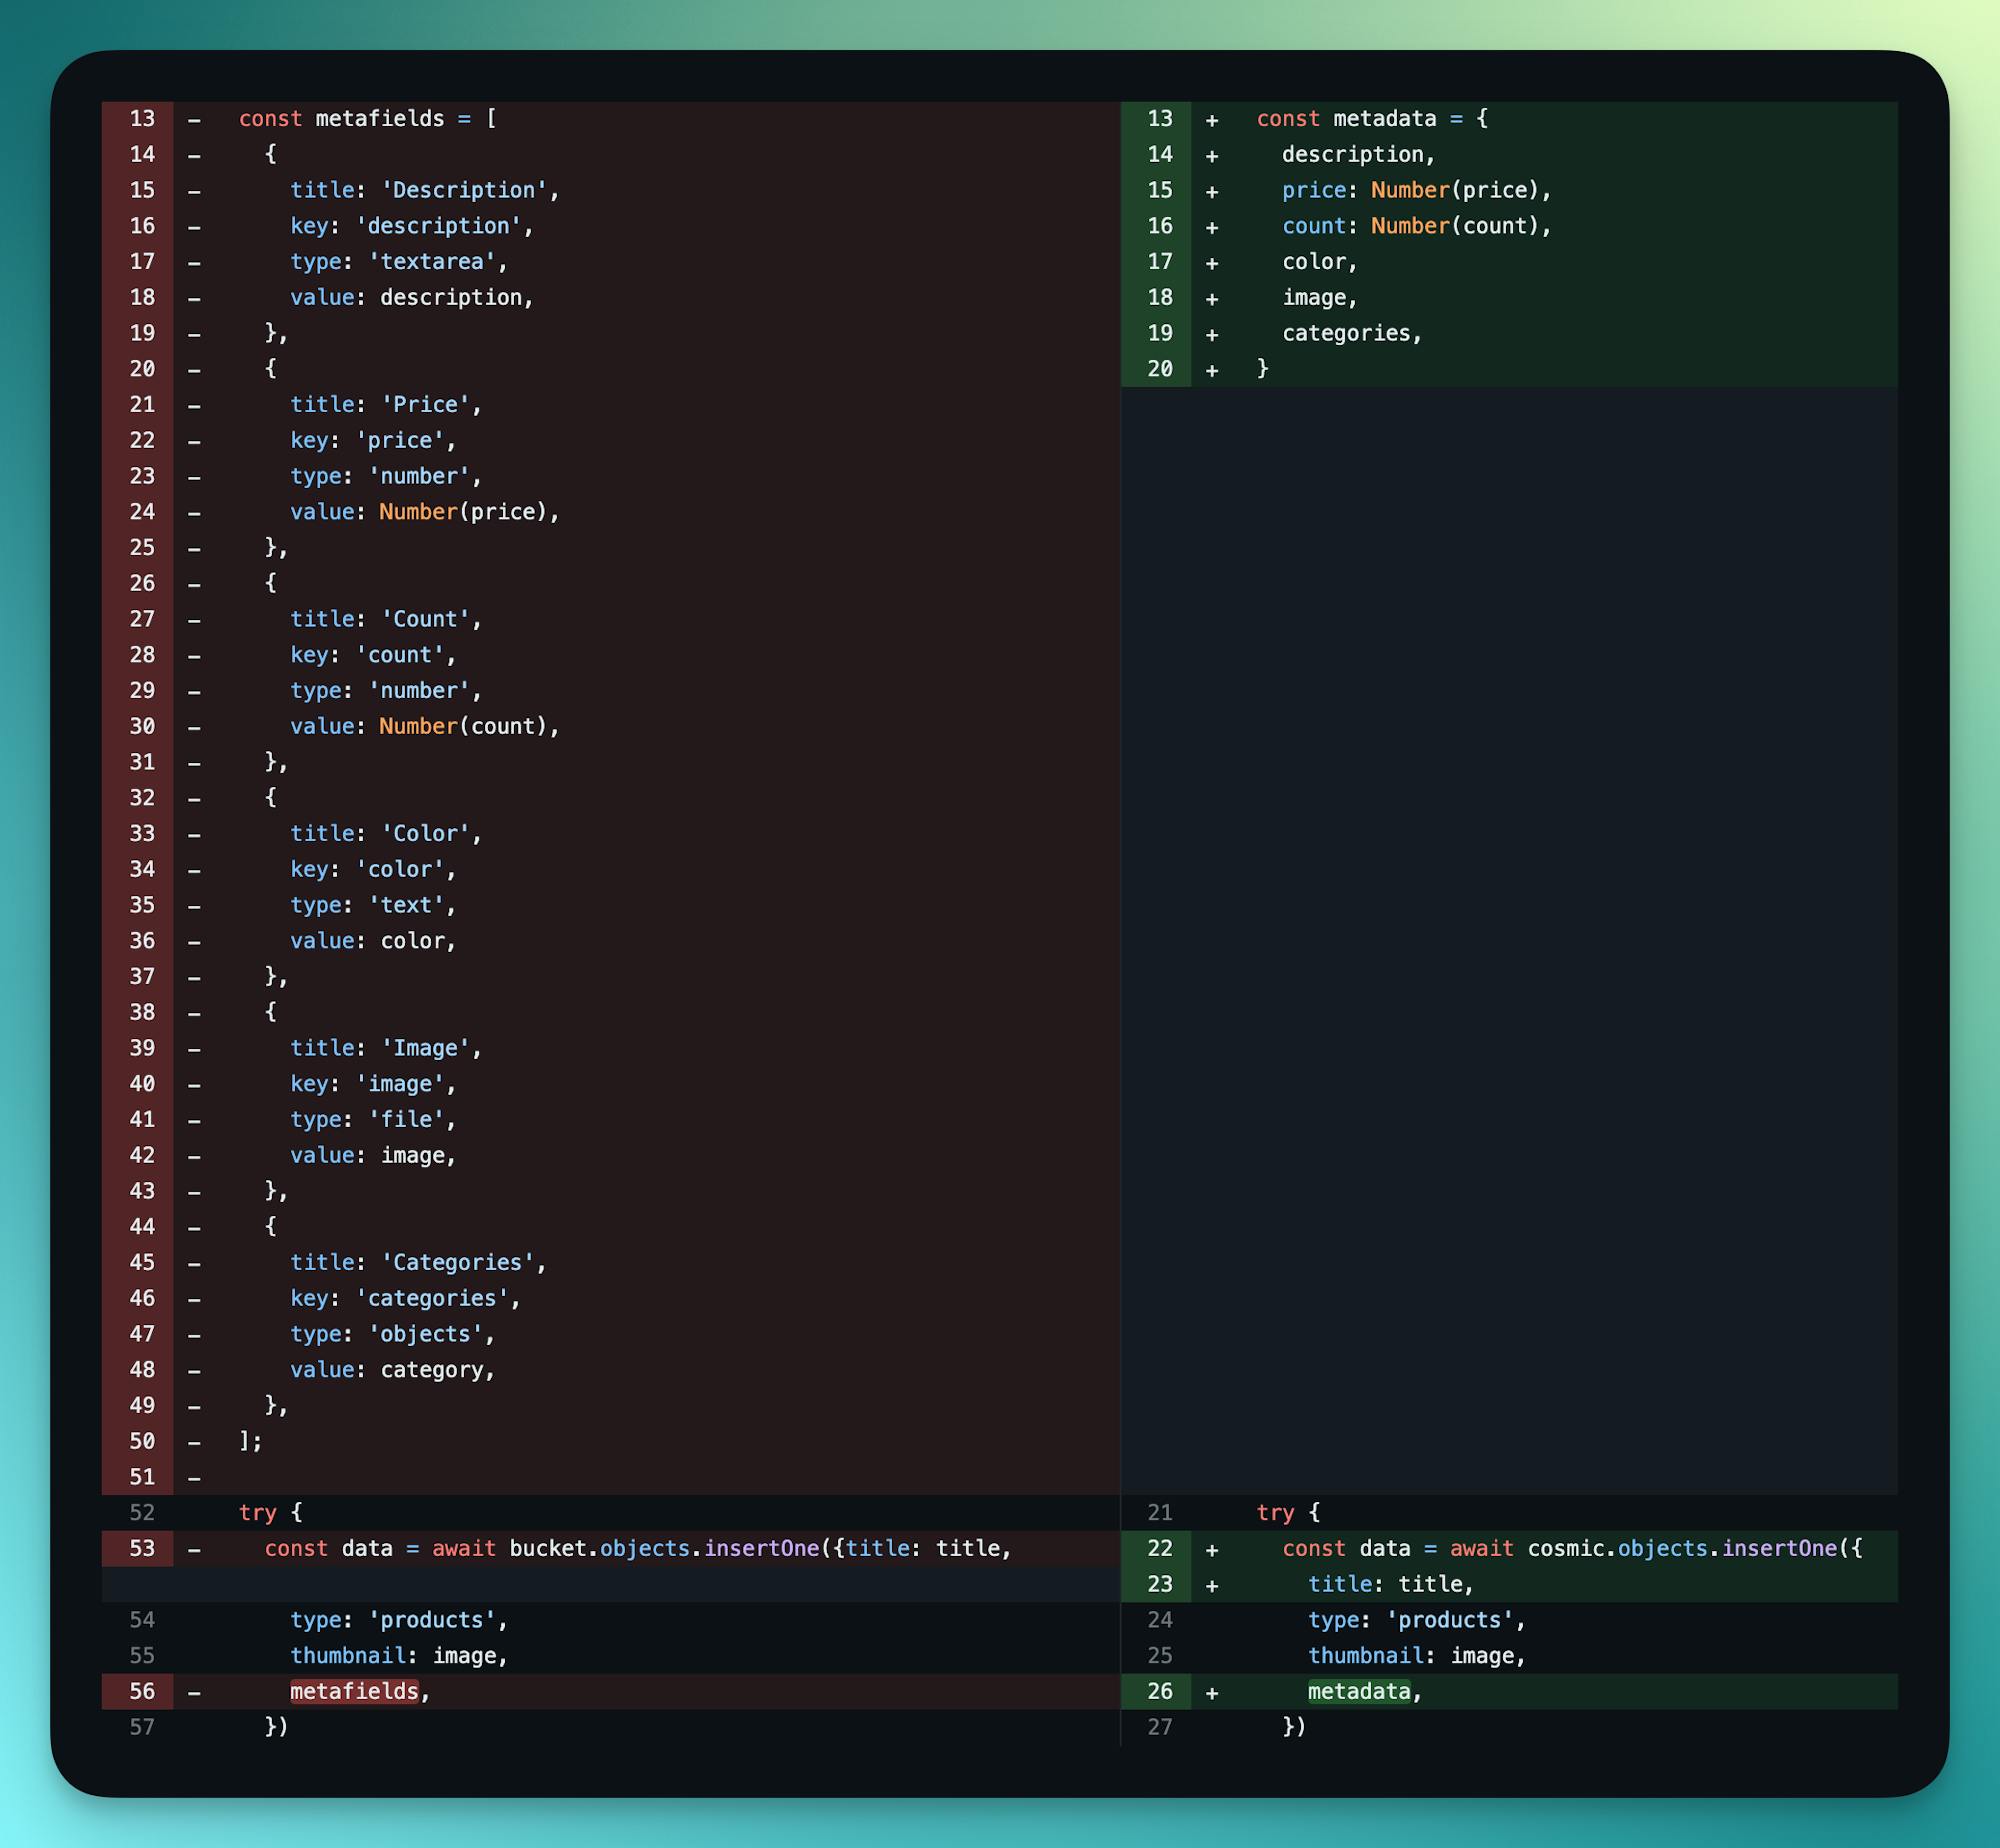2000x1848 pixels.
Task: Click '})' on left line 57
Action: [277, 1727]
